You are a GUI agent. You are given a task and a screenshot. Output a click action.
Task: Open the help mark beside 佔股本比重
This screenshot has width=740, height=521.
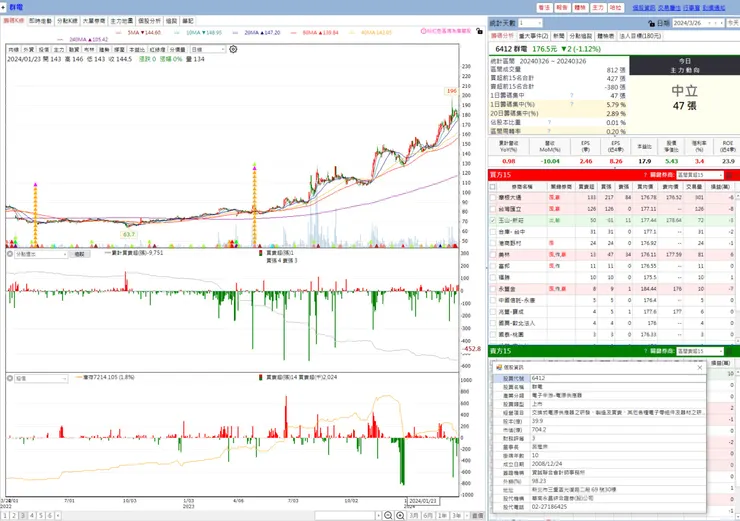[x=549, y=122]
